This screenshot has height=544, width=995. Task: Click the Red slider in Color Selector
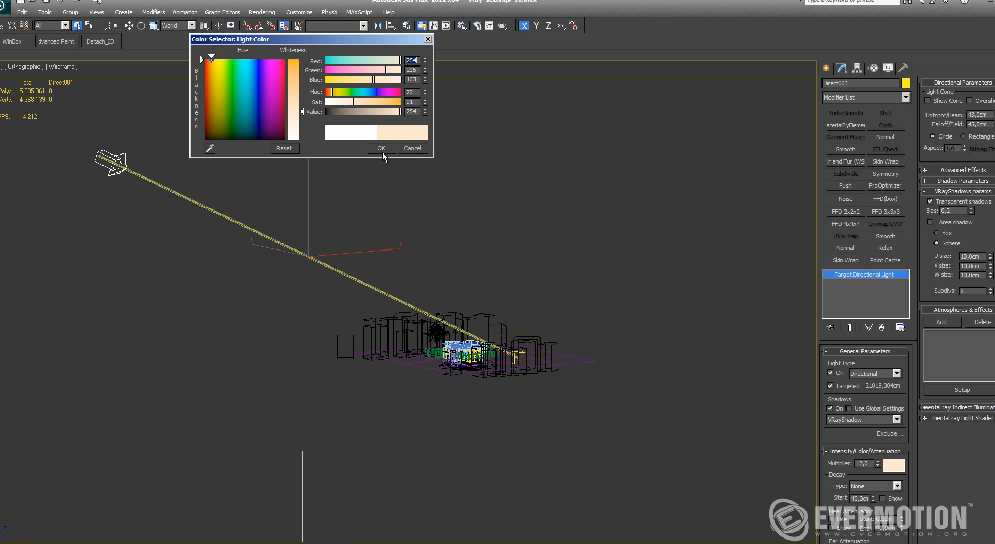pyautogui.click(x=363, y=60)
